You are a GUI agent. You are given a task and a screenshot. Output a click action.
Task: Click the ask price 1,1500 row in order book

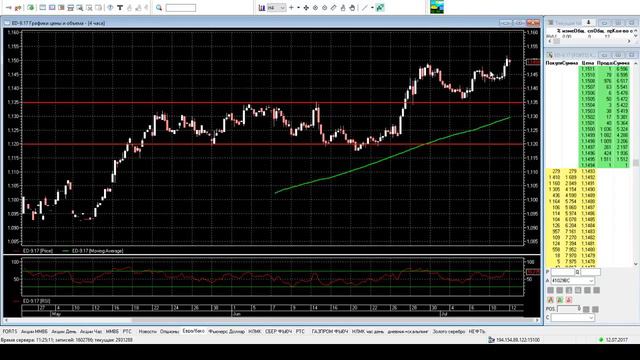pyautogui.click(x=604, y=129)
